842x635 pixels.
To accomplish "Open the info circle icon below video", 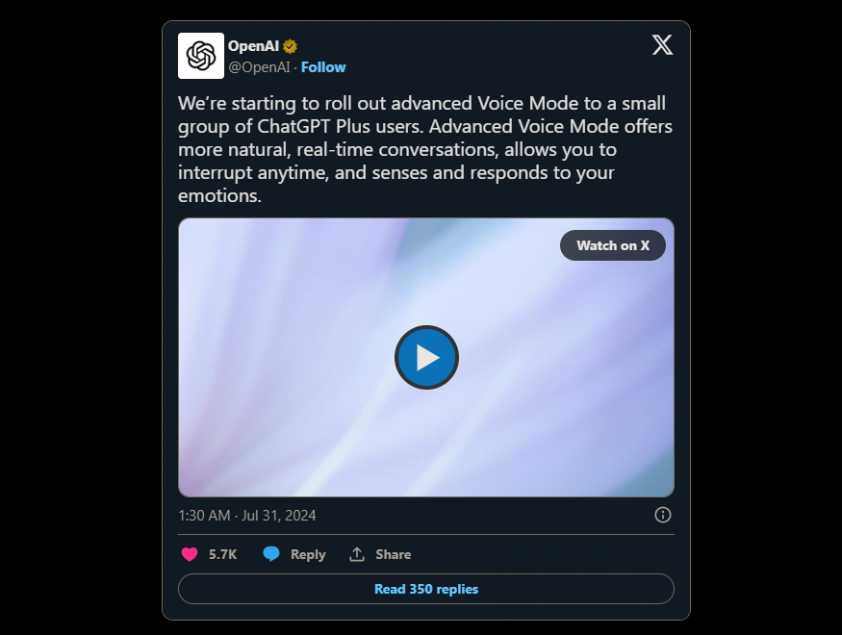I will [662, 515].
